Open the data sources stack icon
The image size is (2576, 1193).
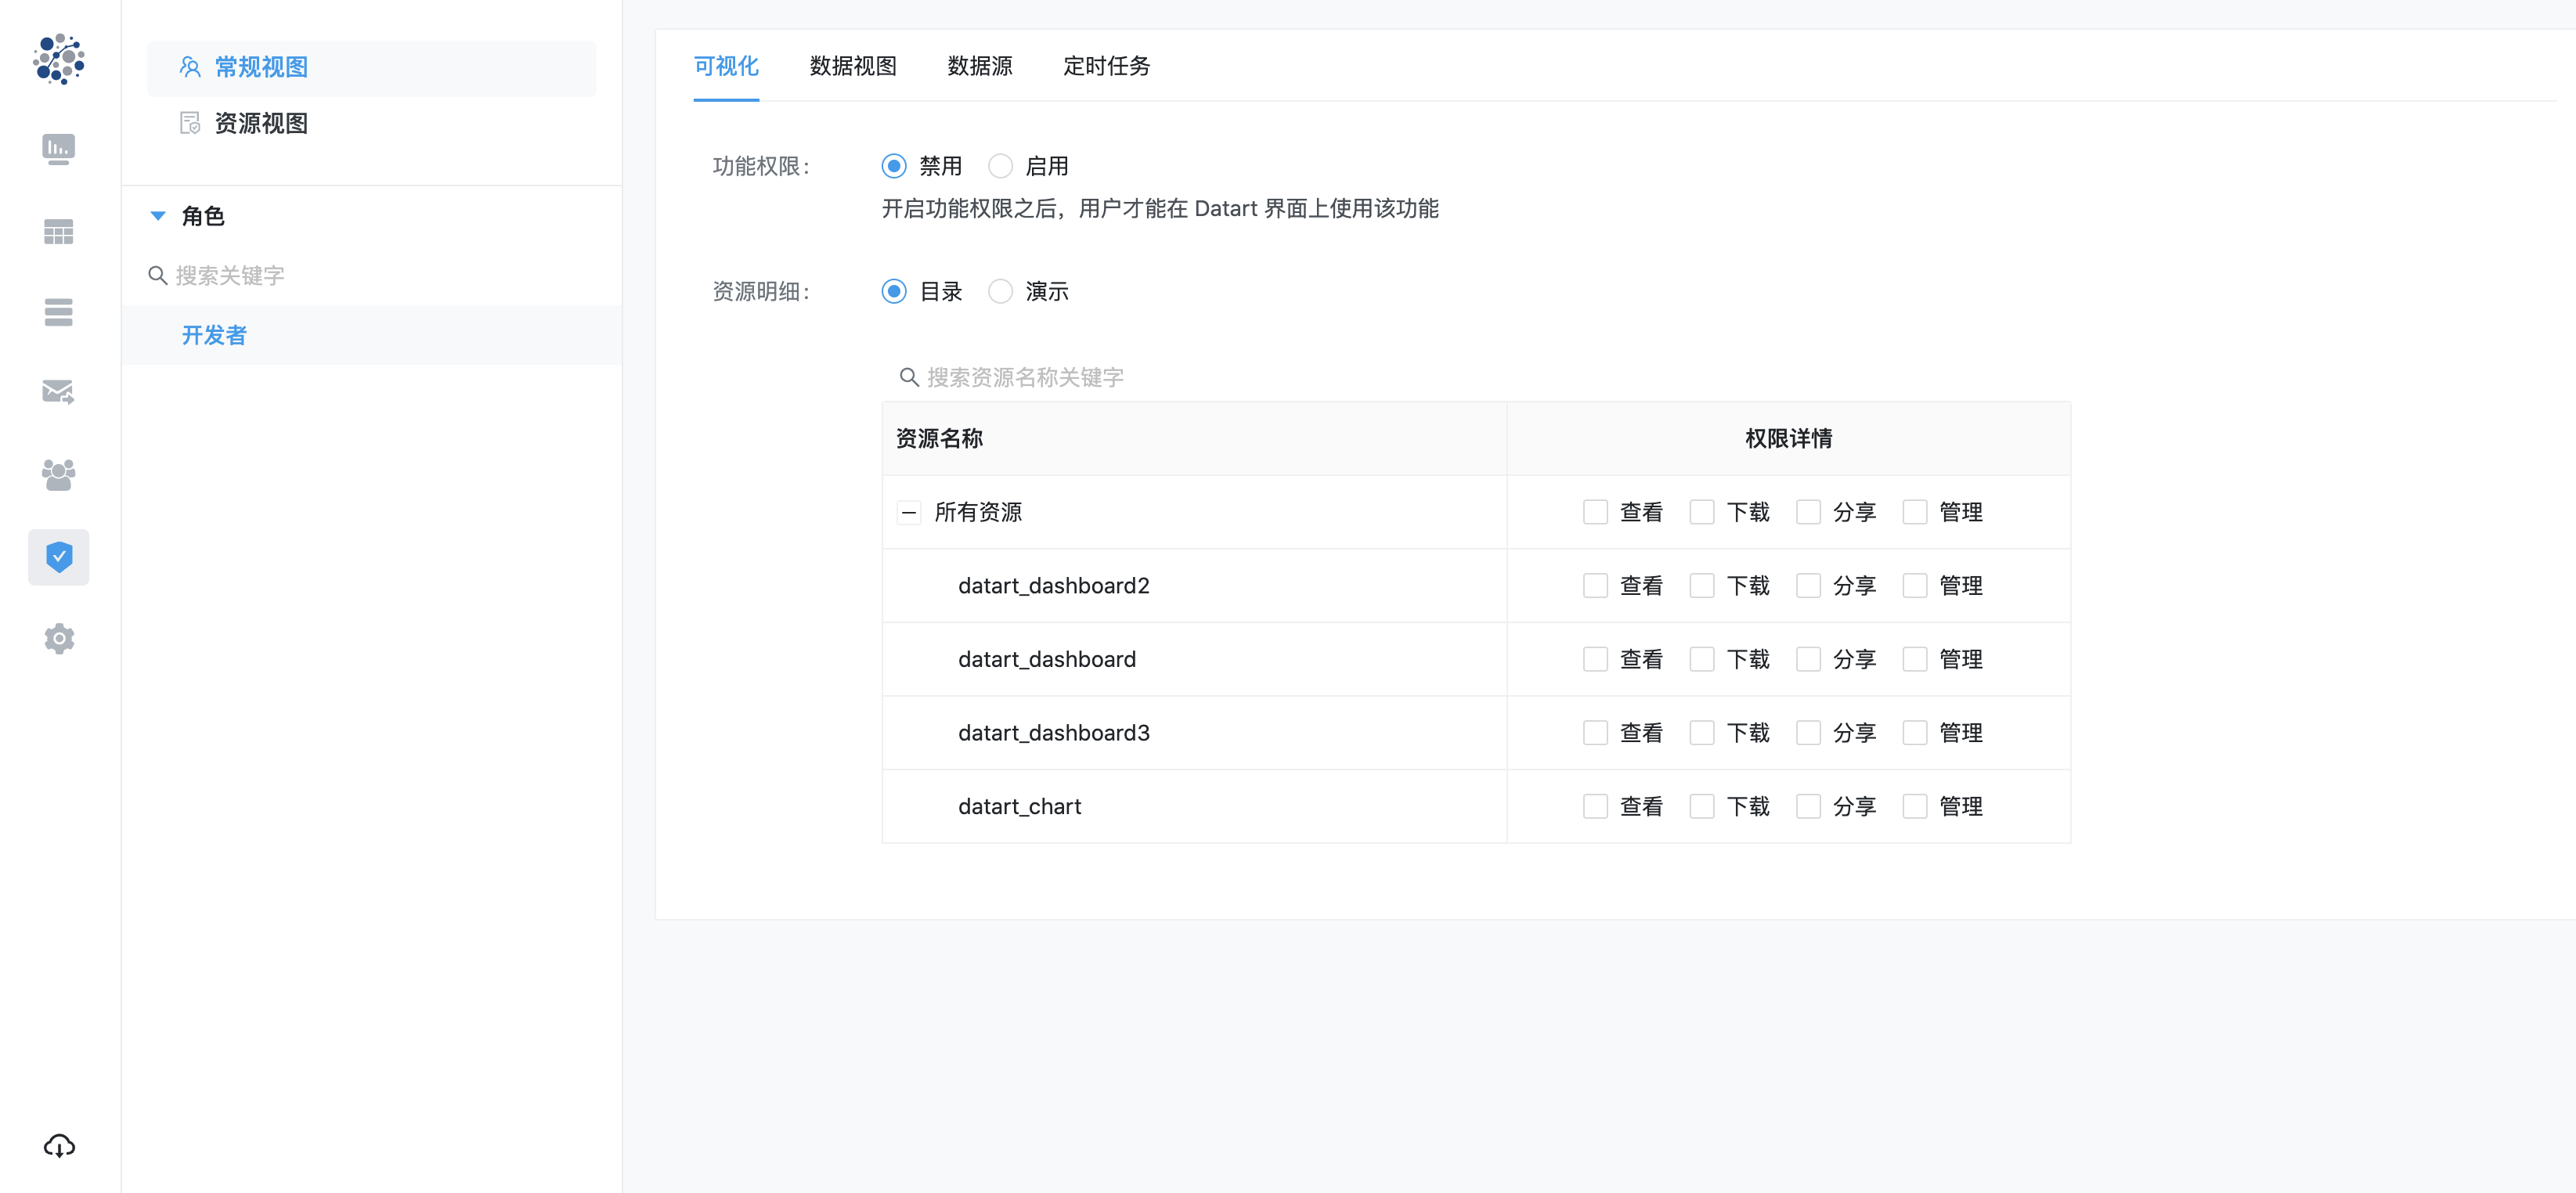tap(58, 312)
